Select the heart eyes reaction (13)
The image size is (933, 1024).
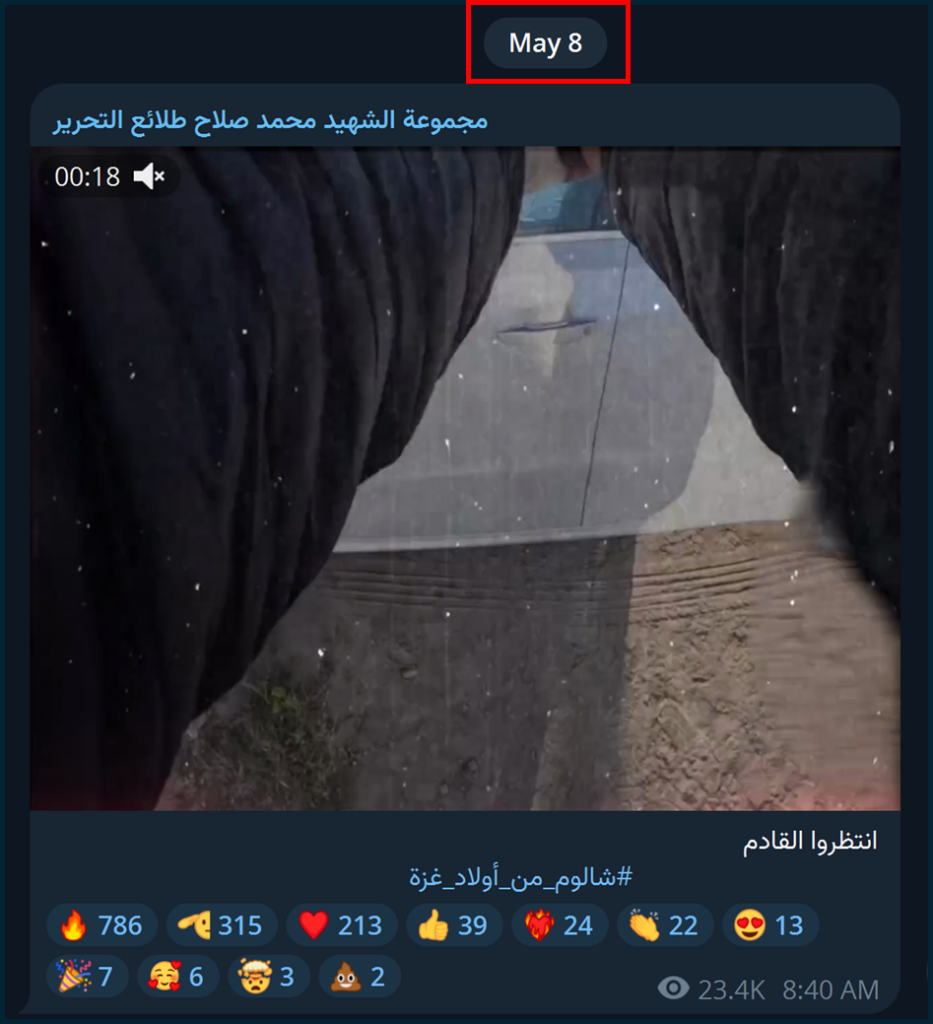(770, 925)
